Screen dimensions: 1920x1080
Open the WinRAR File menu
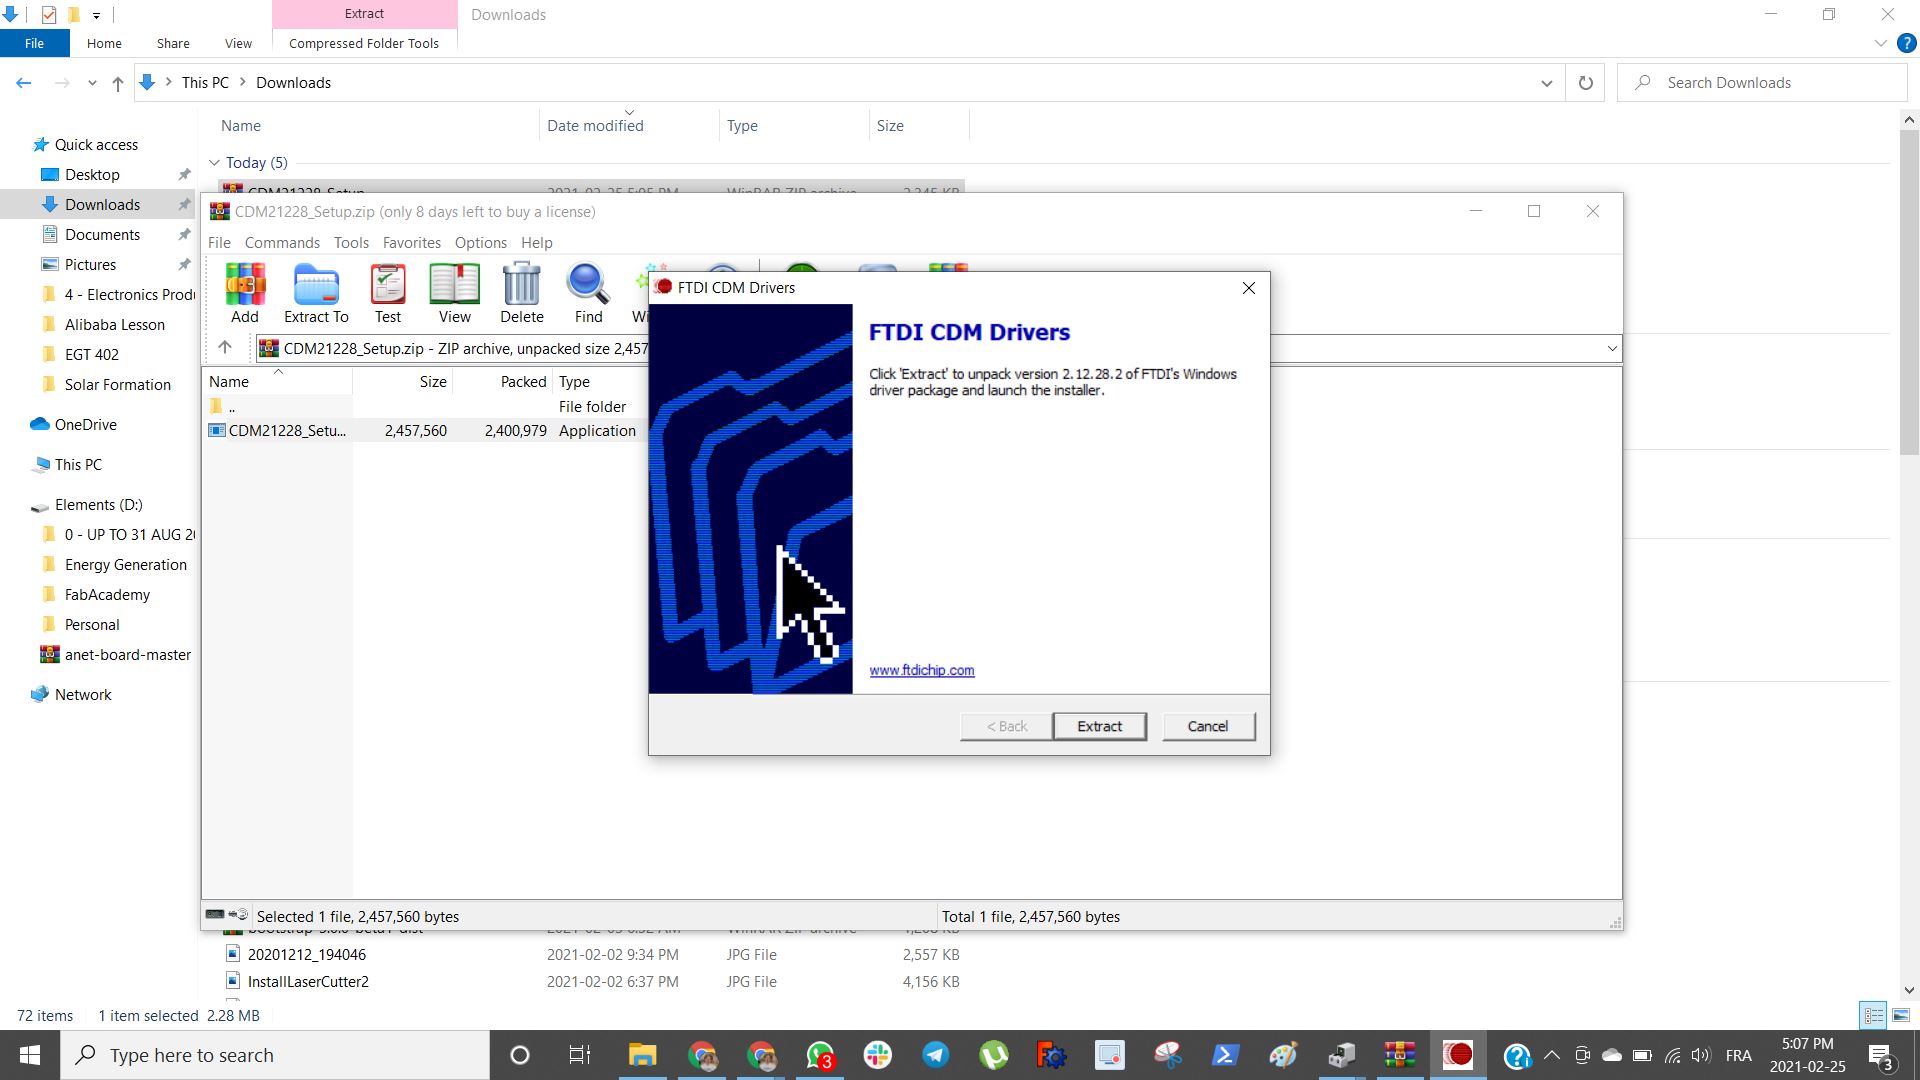pyautogui.click(x=219, y=242)
